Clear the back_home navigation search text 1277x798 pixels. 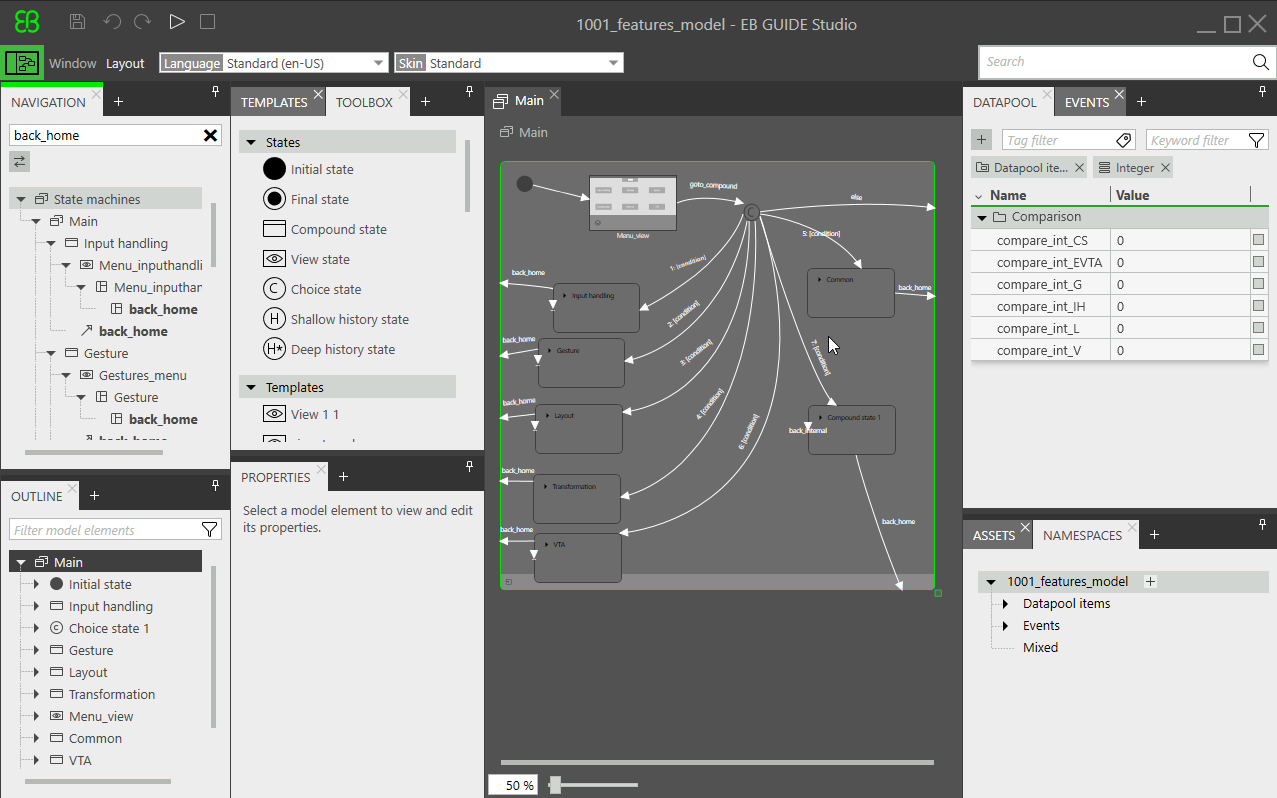click(x=211, y=135)
